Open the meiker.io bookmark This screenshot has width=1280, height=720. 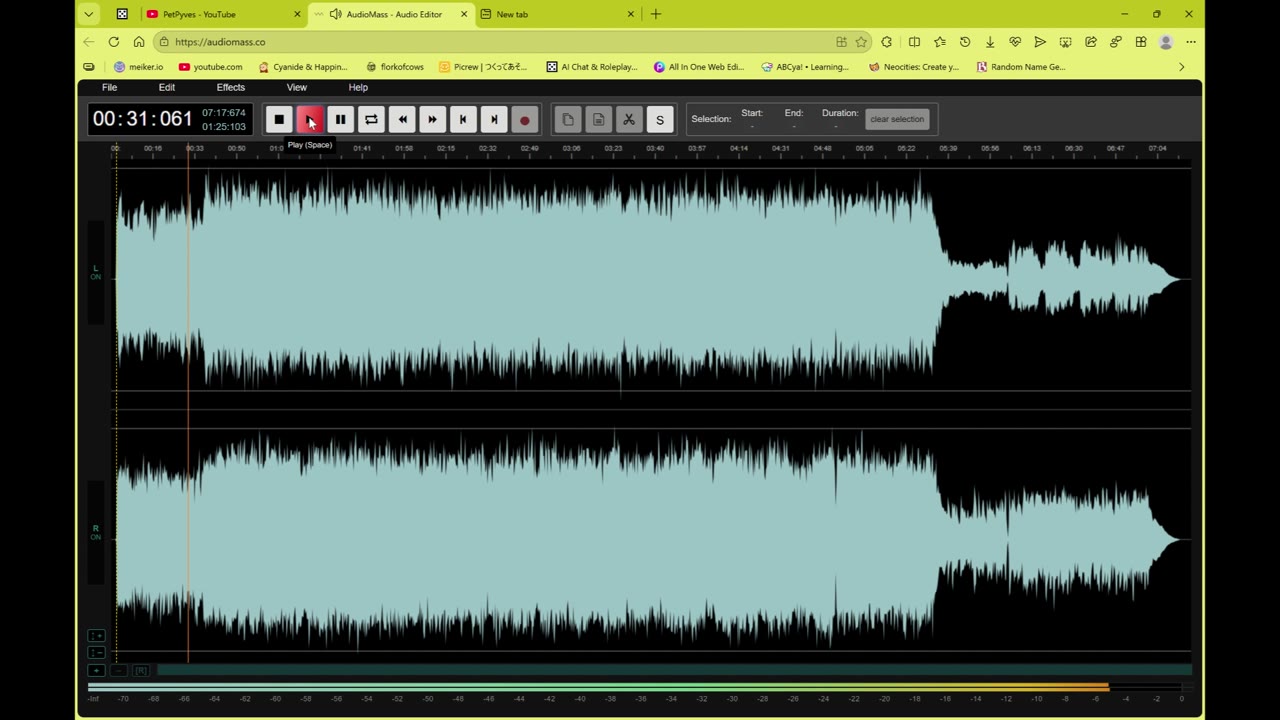tap(138, 67)
